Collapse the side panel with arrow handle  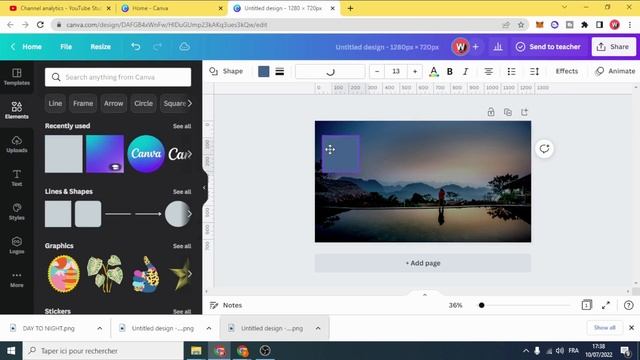point(204,188)
